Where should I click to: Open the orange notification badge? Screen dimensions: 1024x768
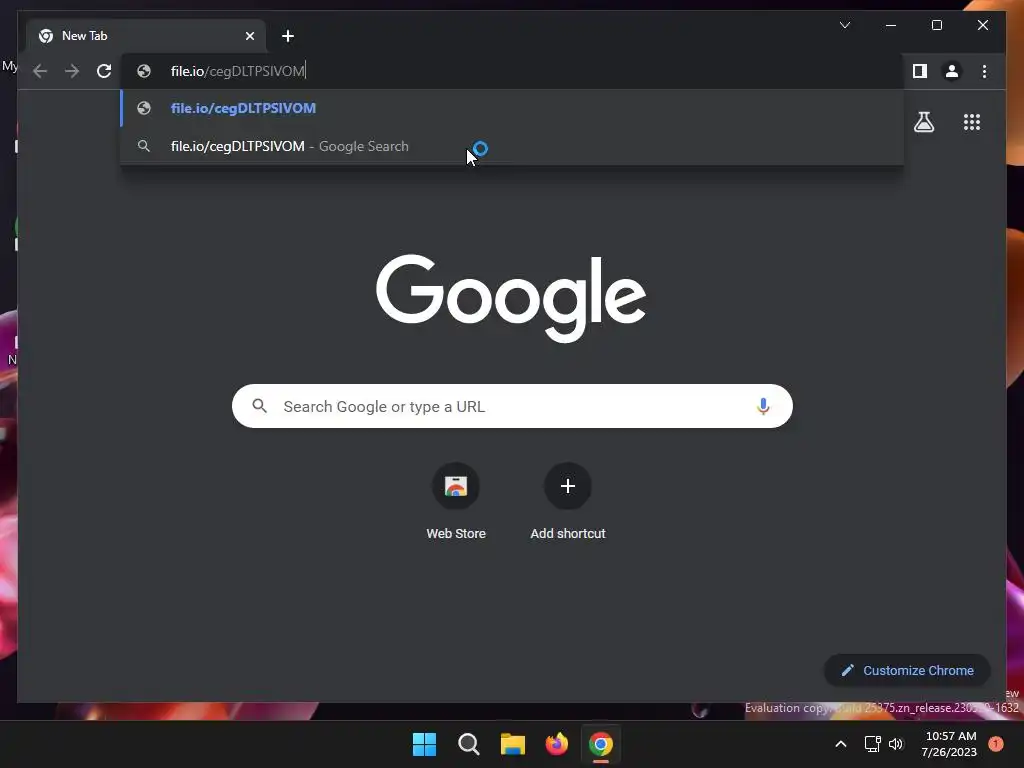996,744
